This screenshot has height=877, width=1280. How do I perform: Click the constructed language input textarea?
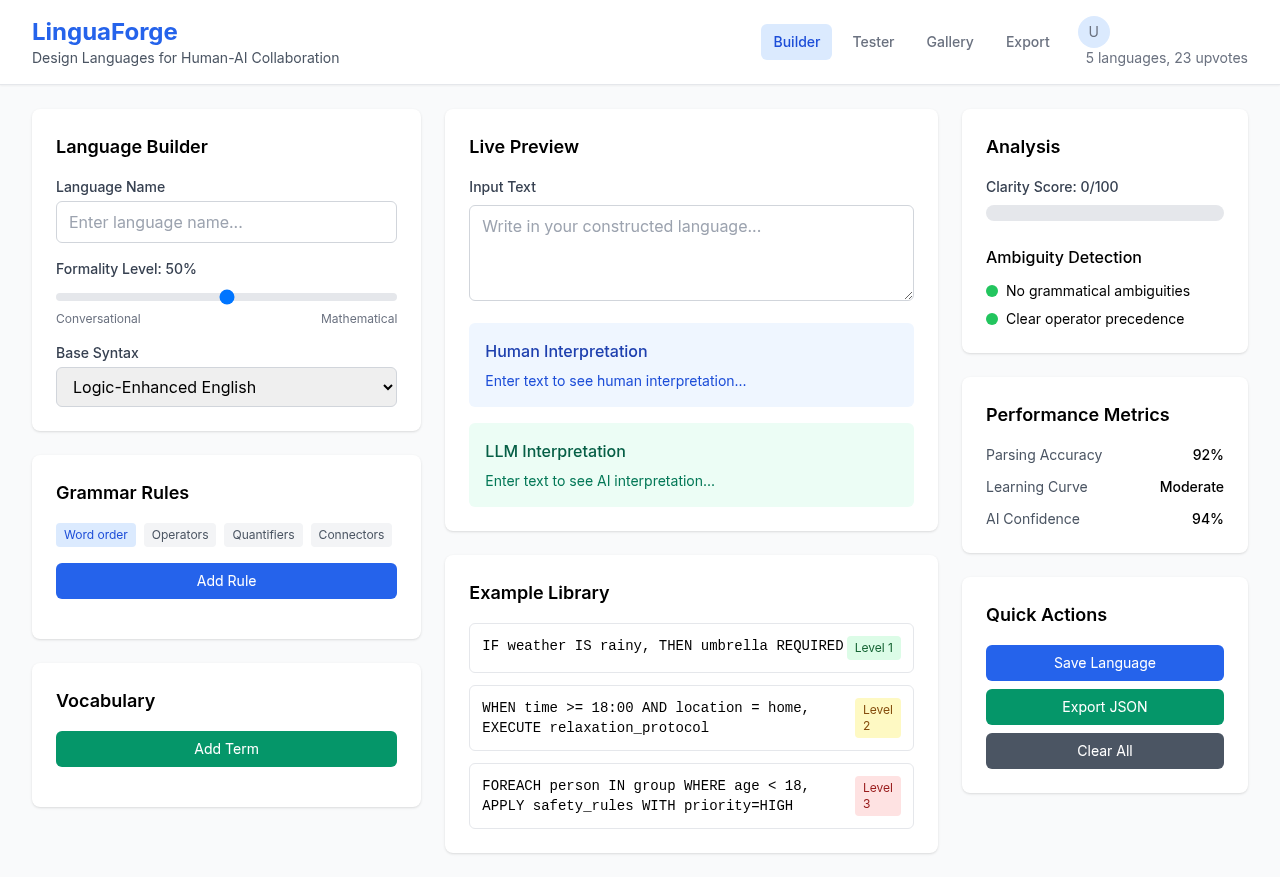(x=691, y=252)
